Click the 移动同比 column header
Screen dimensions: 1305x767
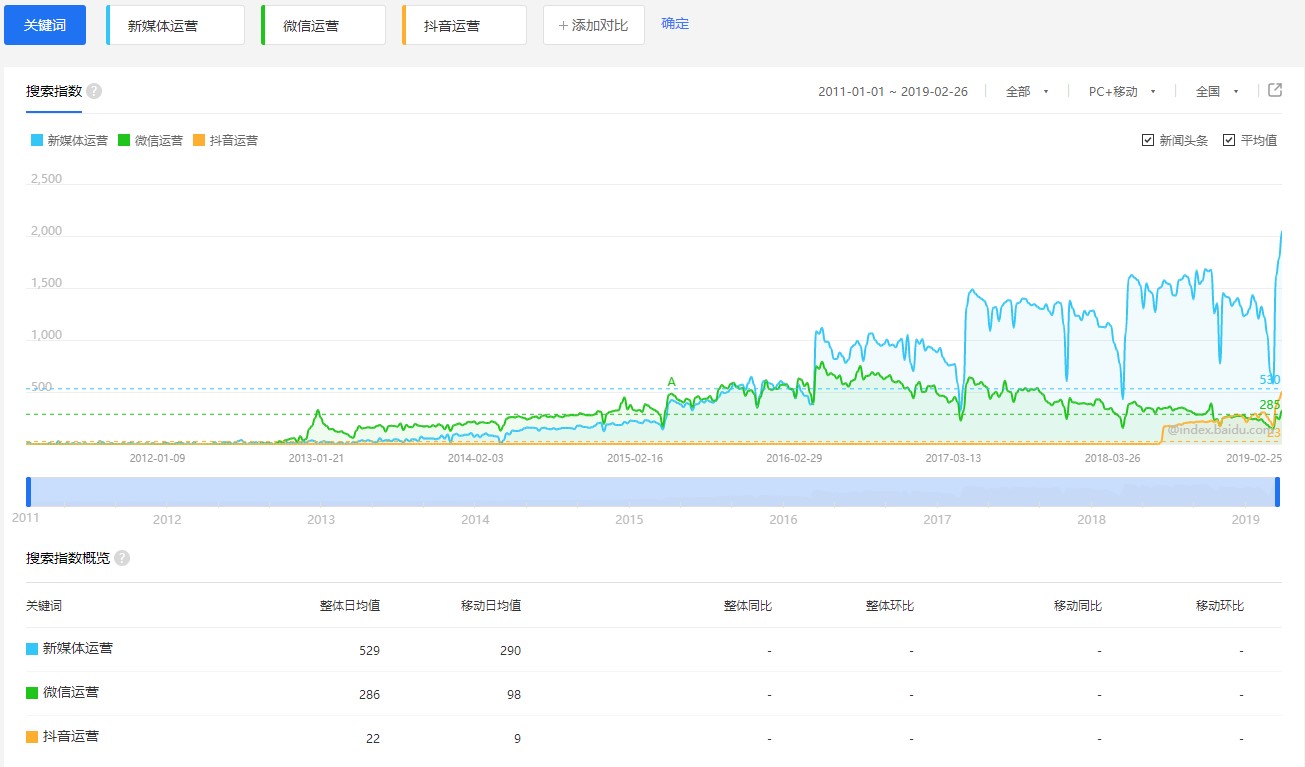coord(1078,606)
